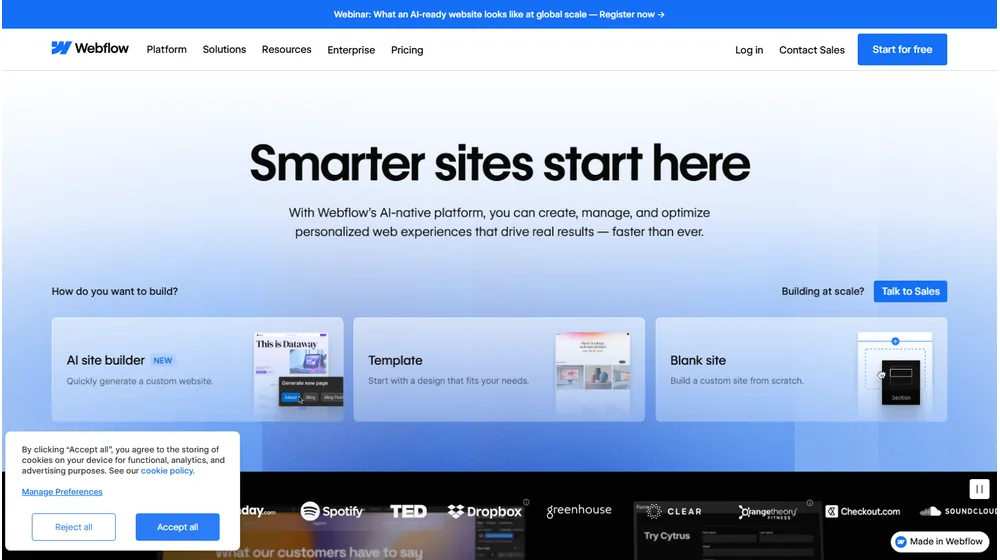Click the Start for free button
Image resolution: width=1000 pixels, height=560 pixels.
(x=901, y=49)
